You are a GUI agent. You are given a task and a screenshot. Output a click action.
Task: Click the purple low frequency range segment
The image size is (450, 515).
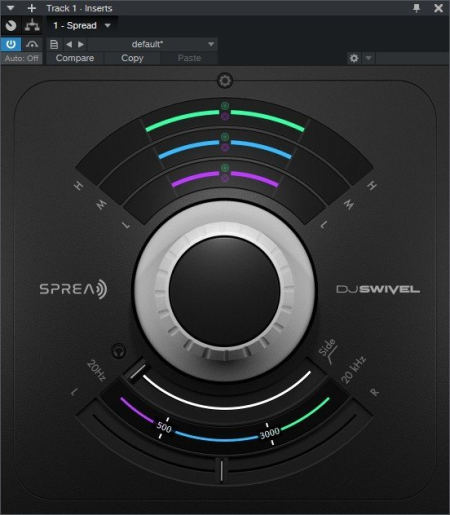[x=137, y=411]
